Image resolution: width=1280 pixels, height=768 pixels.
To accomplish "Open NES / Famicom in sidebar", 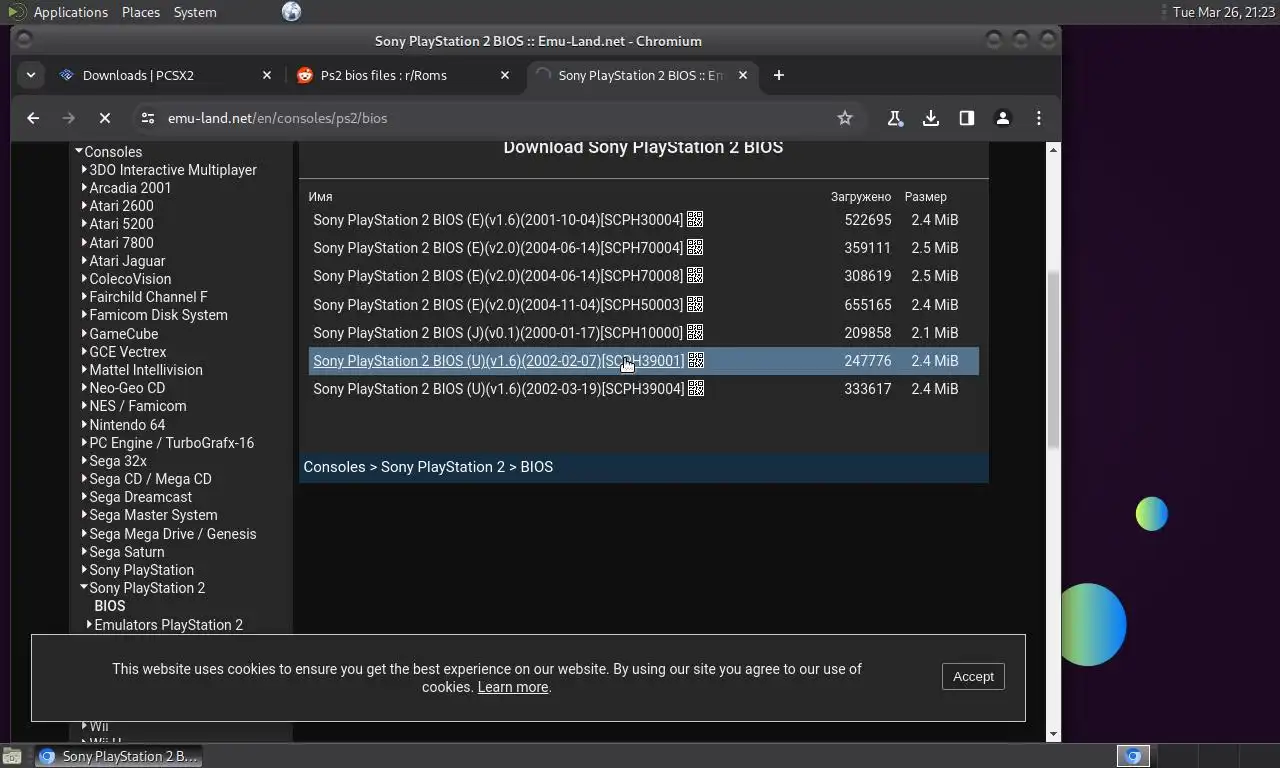I will pos(138,405).
